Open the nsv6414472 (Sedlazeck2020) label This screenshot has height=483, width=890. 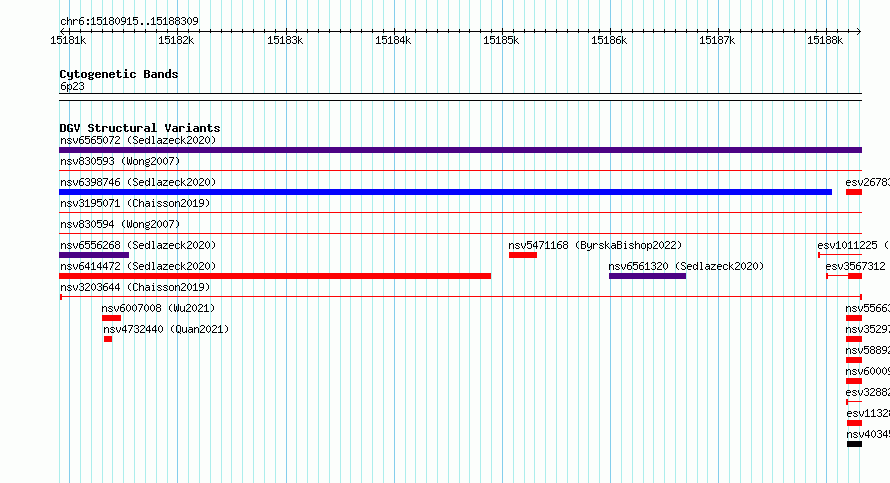click(x=138, y=266)
